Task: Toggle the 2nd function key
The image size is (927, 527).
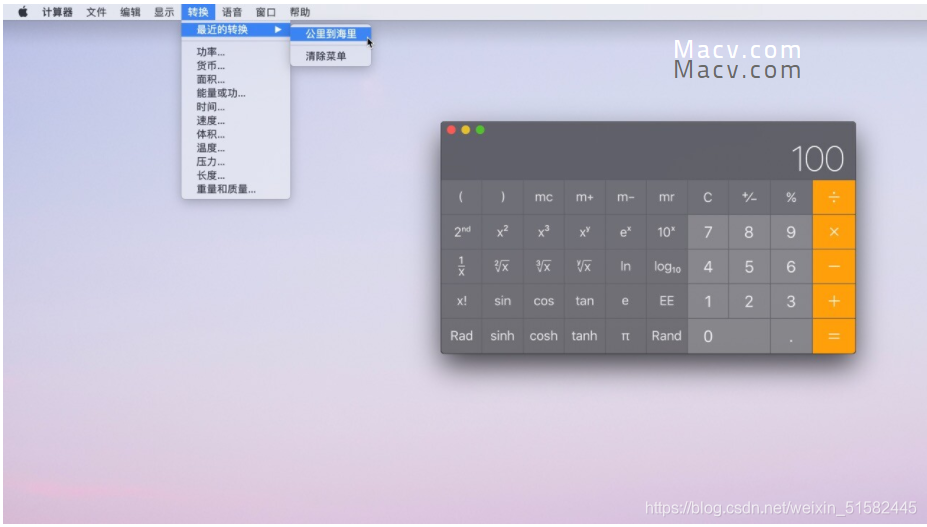Action: click(x=461, y=232)
